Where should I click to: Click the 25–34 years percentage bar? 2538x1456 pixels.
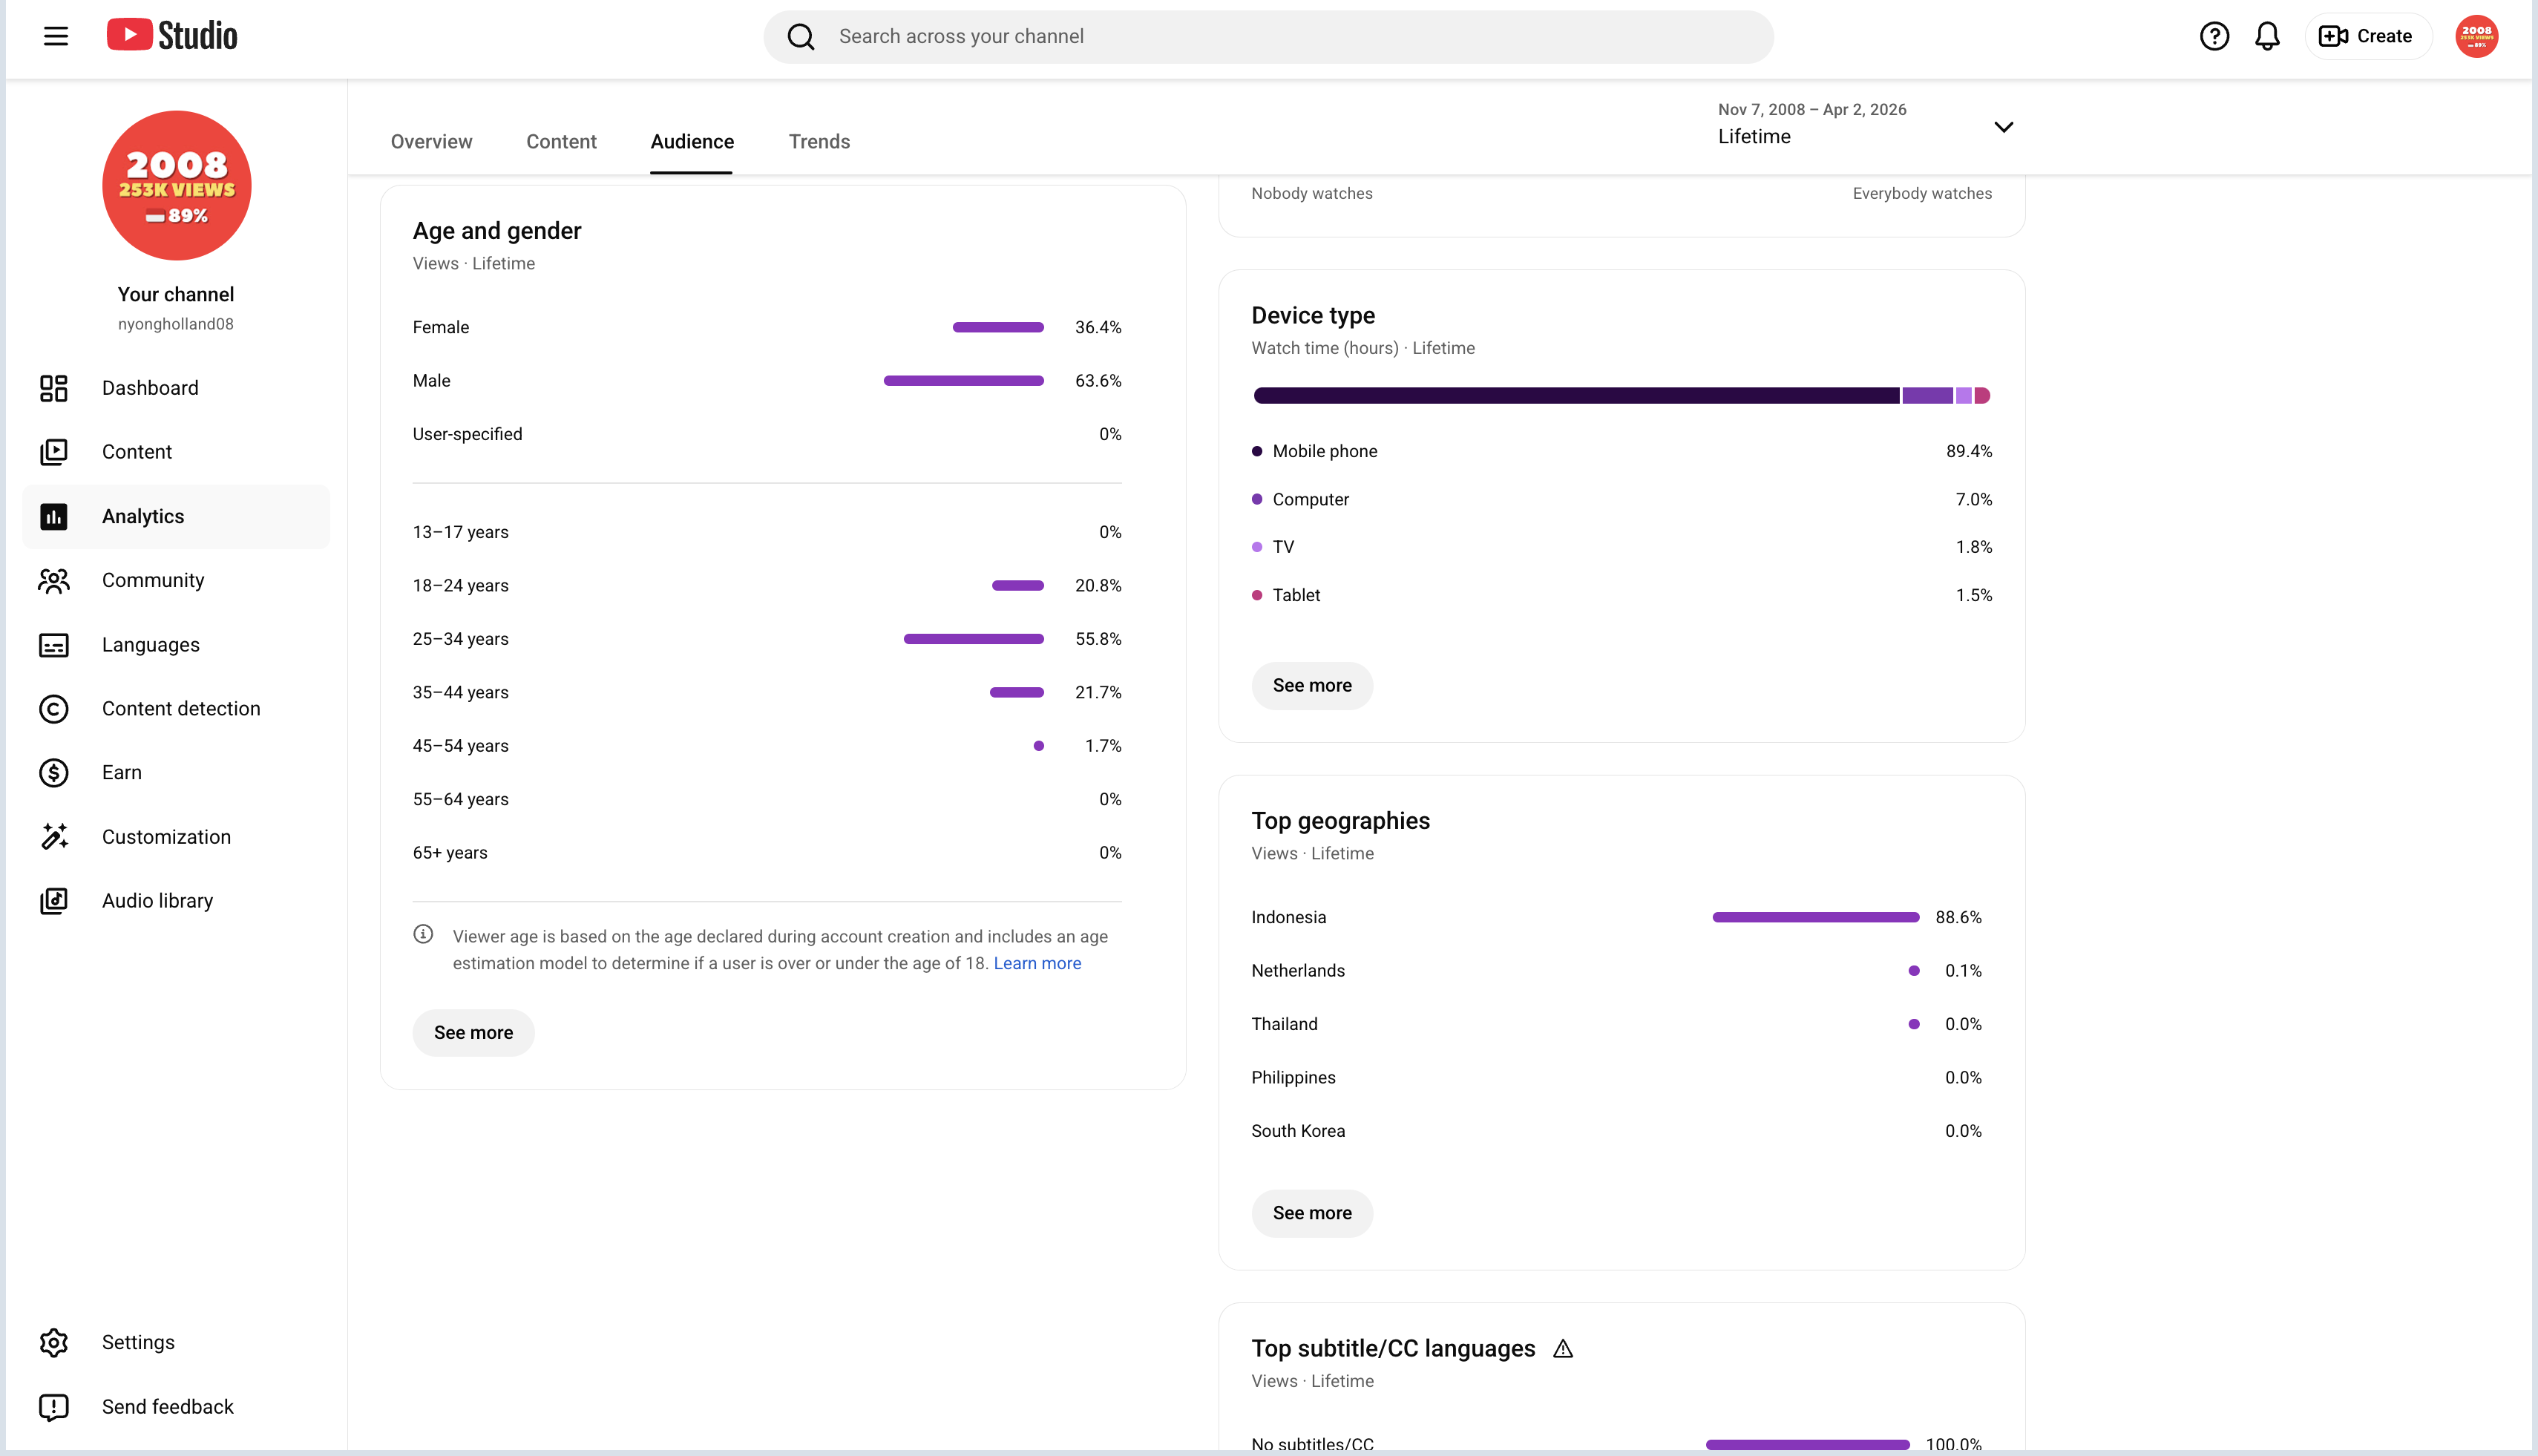[x=973, y=639]
